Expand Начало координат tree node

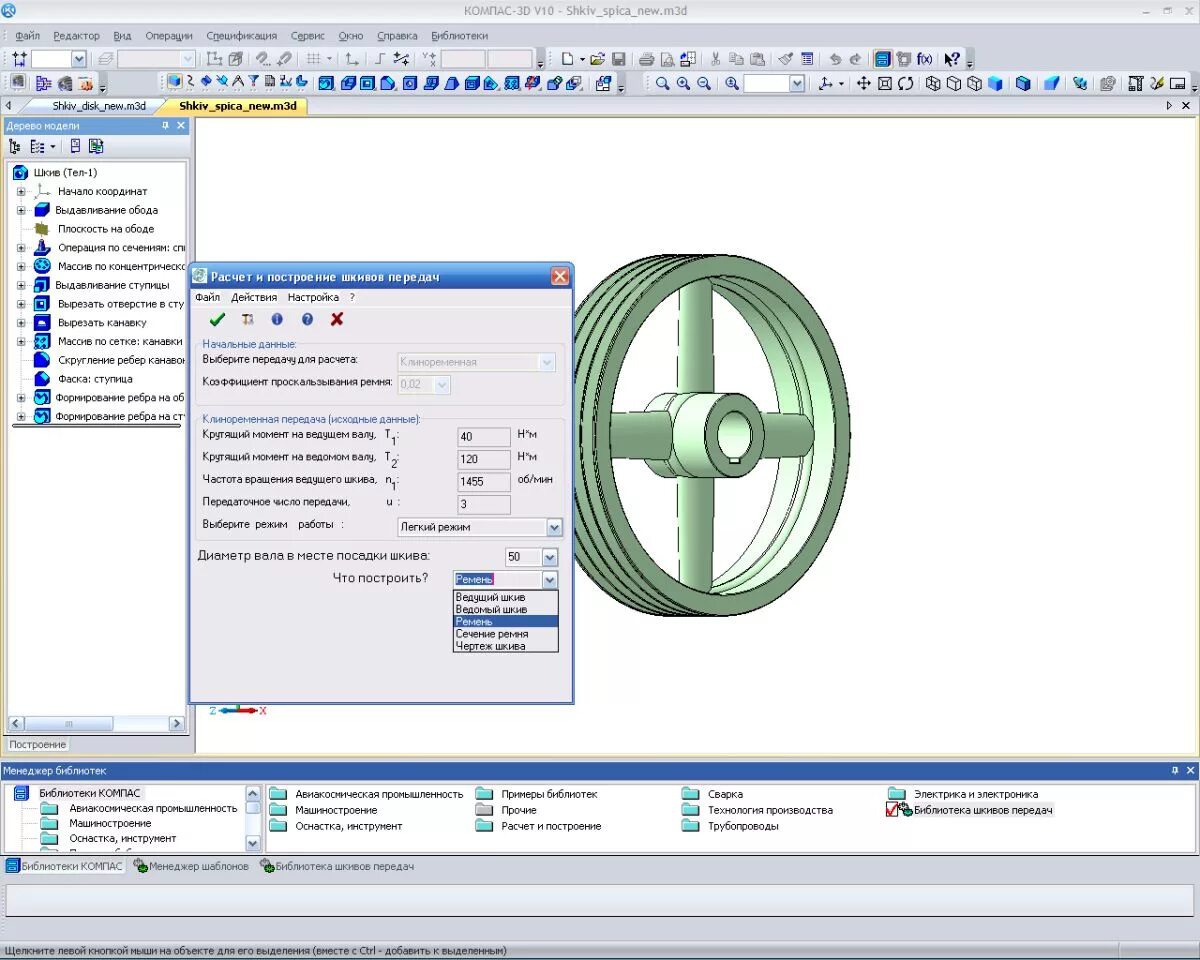point(20,191)
